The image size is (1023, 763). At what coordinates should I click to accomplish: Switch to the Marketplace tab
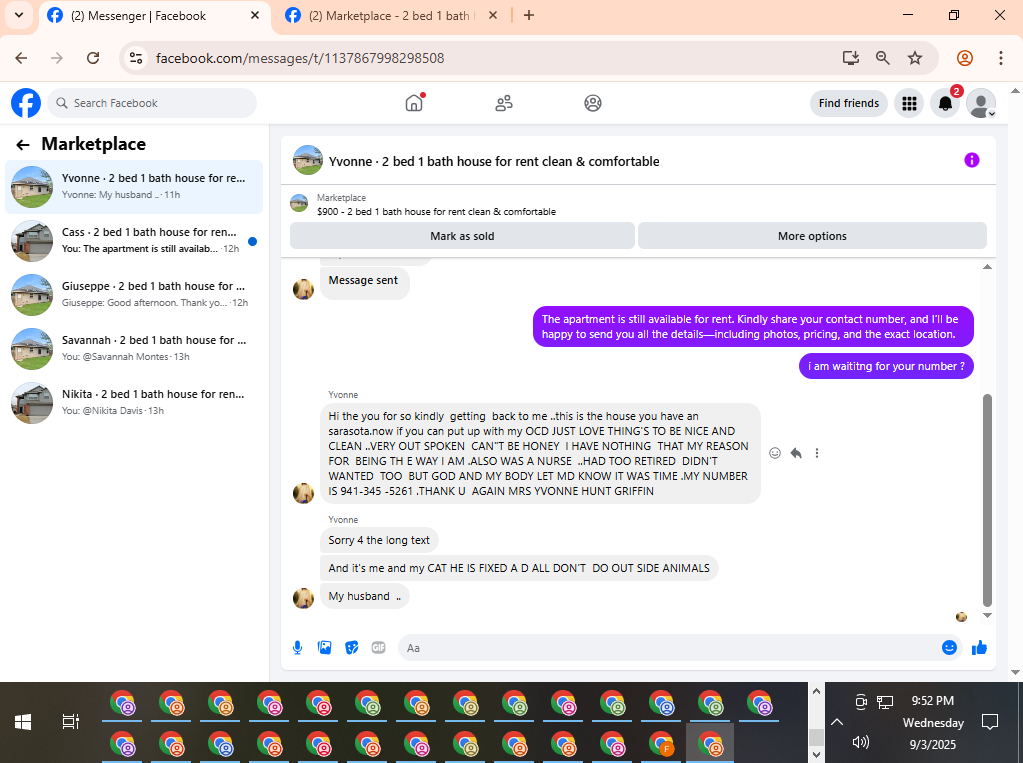pos(389,16)
